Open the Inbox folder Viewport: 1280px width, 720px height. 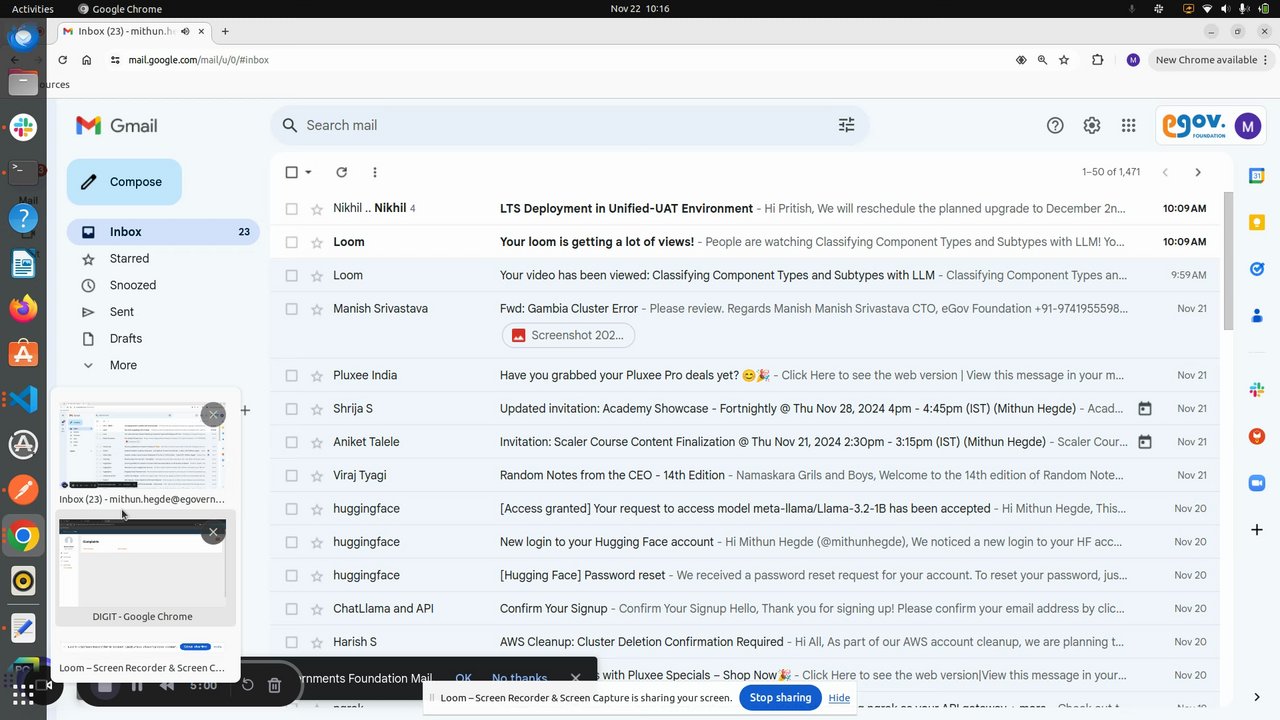163,232
